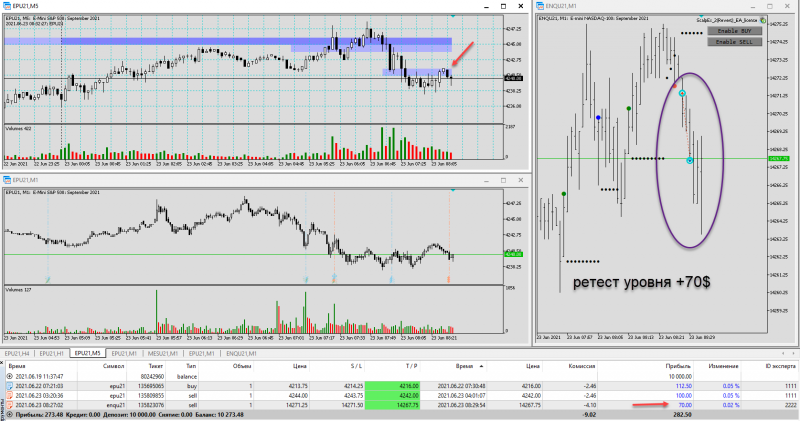Click the S / L column header

356,366
